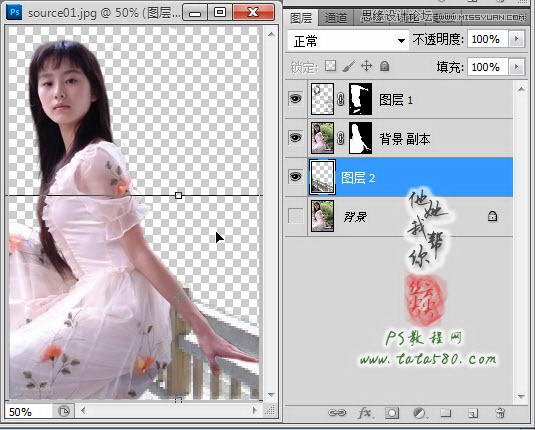Click the window resize grip at bottom corner
The image size is (535, 430).
(x=270, y=410)
